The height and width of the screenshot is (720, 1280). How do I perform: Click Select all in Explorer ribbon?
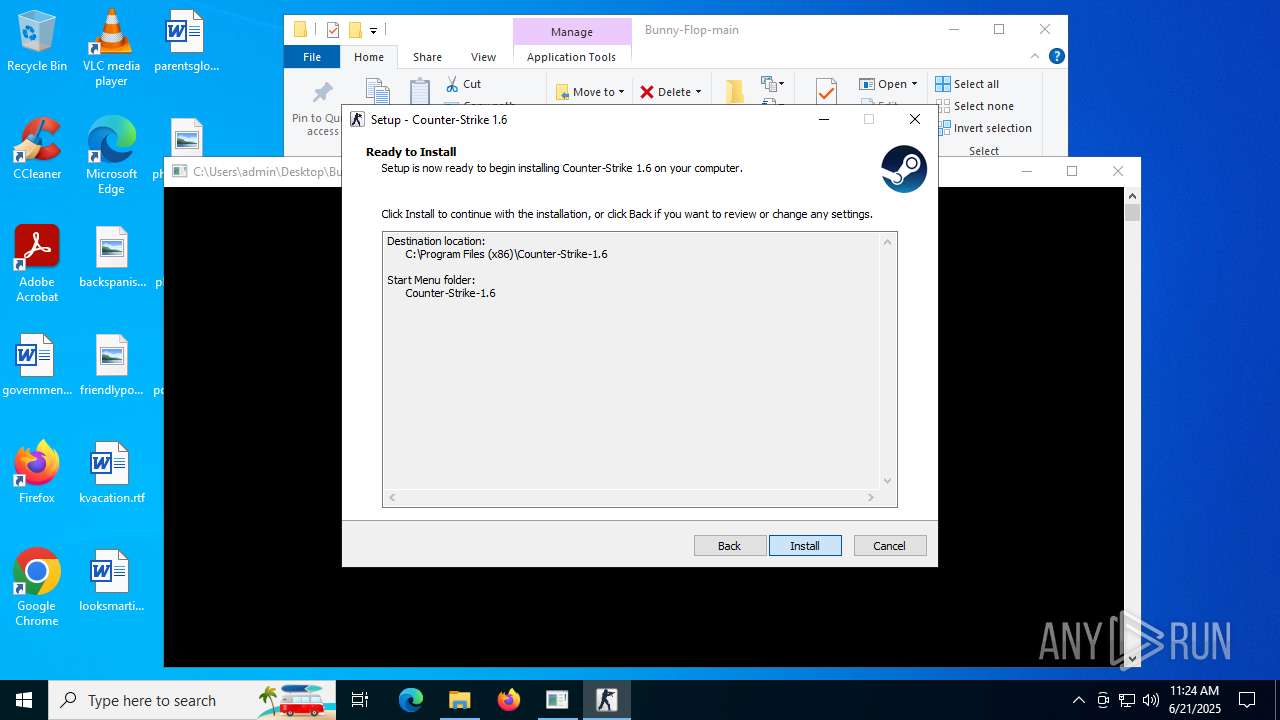pyautogui.click(x=967, y=84)
